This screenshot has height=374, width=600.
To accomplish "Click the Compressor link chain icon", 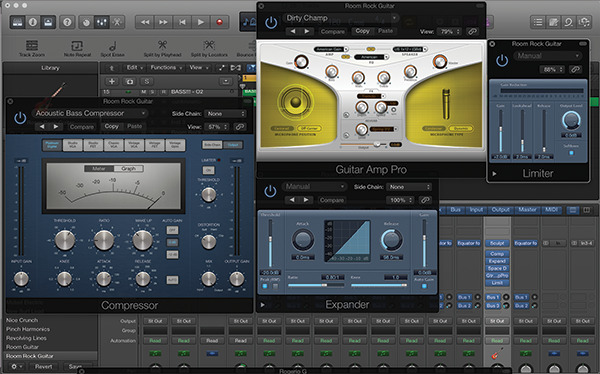I will (240, 127).
